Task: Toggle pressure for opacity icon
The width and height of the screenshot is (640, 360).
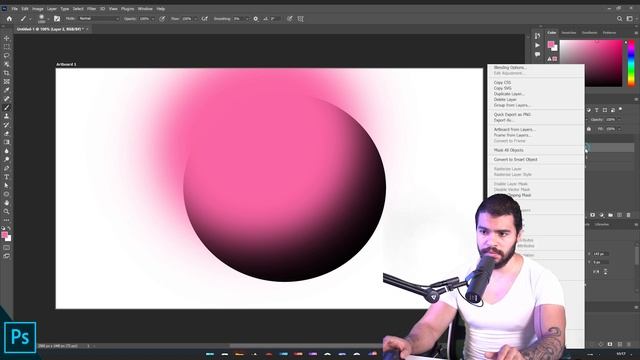Action: tap(162, 19)
